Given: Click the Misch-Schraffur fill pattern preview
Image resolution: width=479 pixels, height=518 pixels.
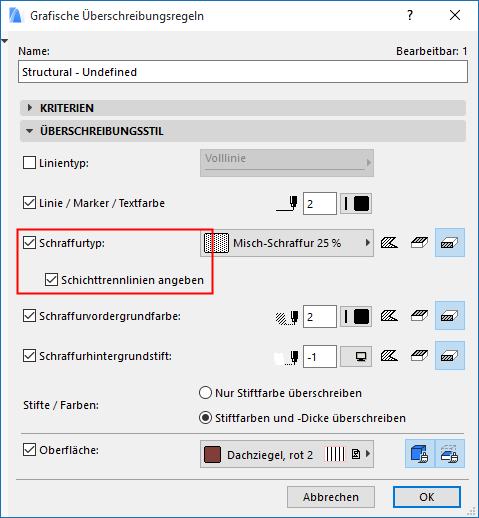Looking at the screenshot, I should click(216, 243).
